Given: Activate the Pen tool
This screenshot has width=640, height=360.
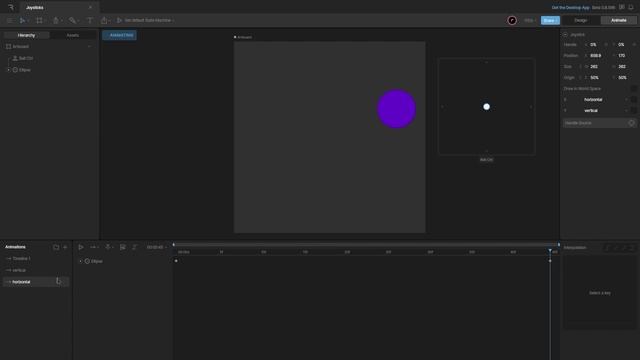Looking at the screenshot, I should (72, 20).
